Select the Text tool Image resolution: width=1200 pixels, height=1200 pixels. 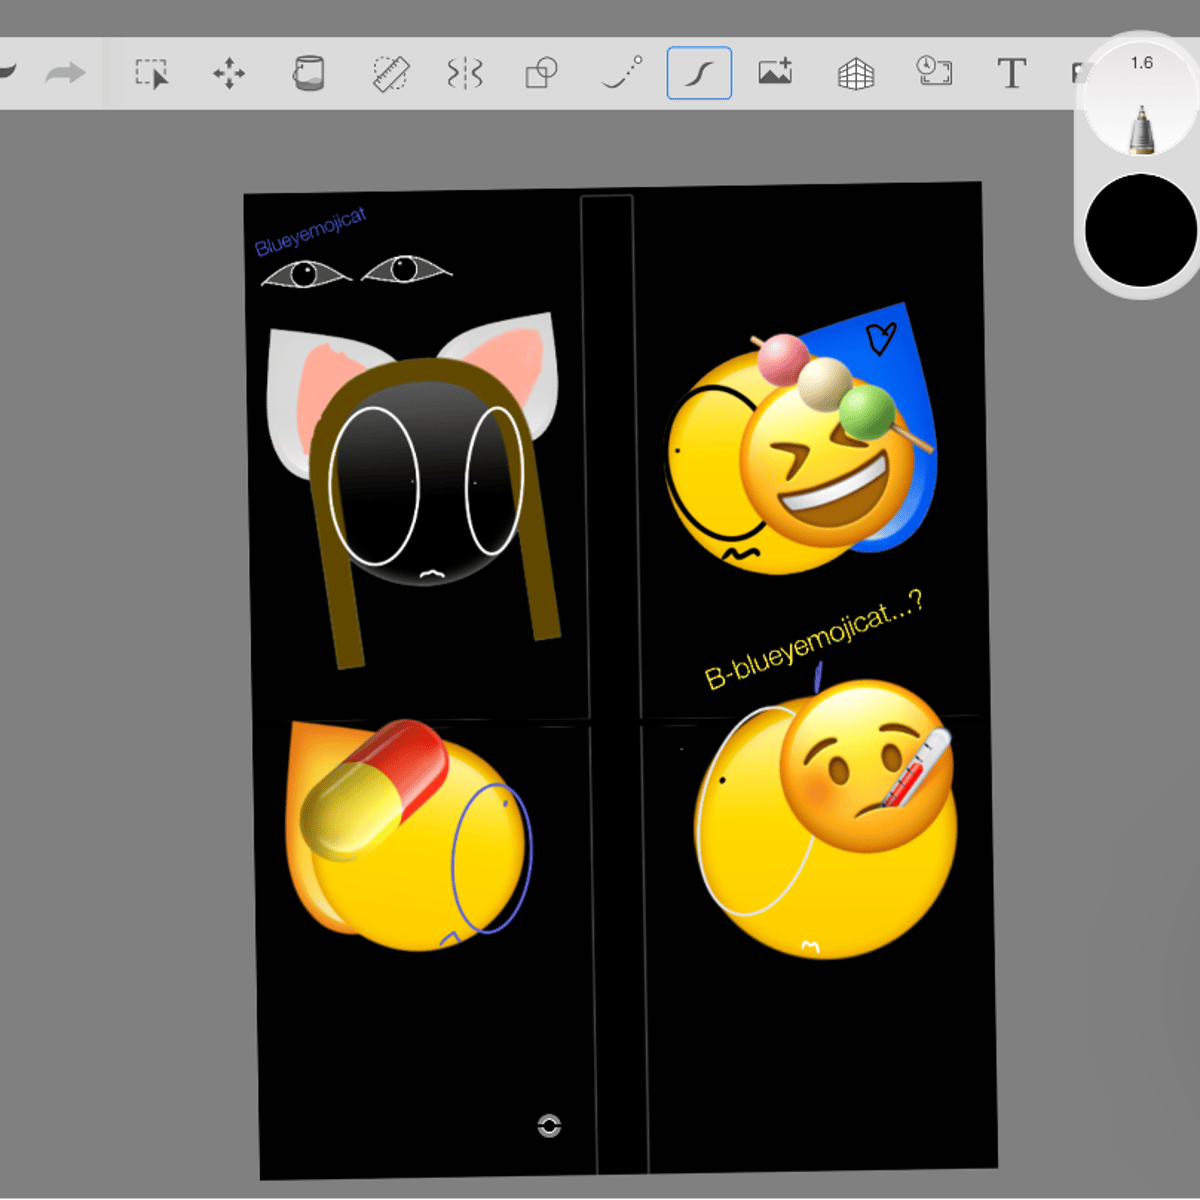tap(1011, 73)
